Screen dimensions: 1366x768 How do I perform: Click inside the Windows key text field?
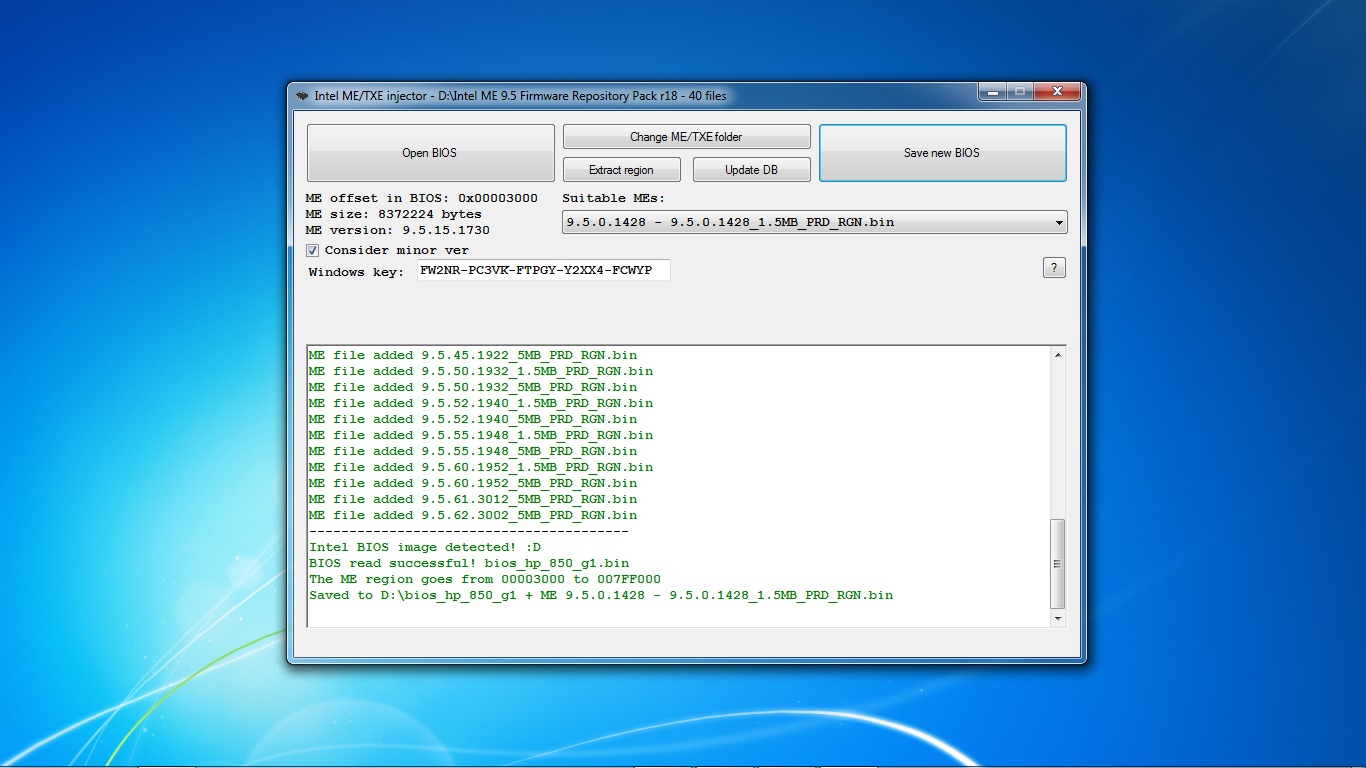(x=543, y=271)
